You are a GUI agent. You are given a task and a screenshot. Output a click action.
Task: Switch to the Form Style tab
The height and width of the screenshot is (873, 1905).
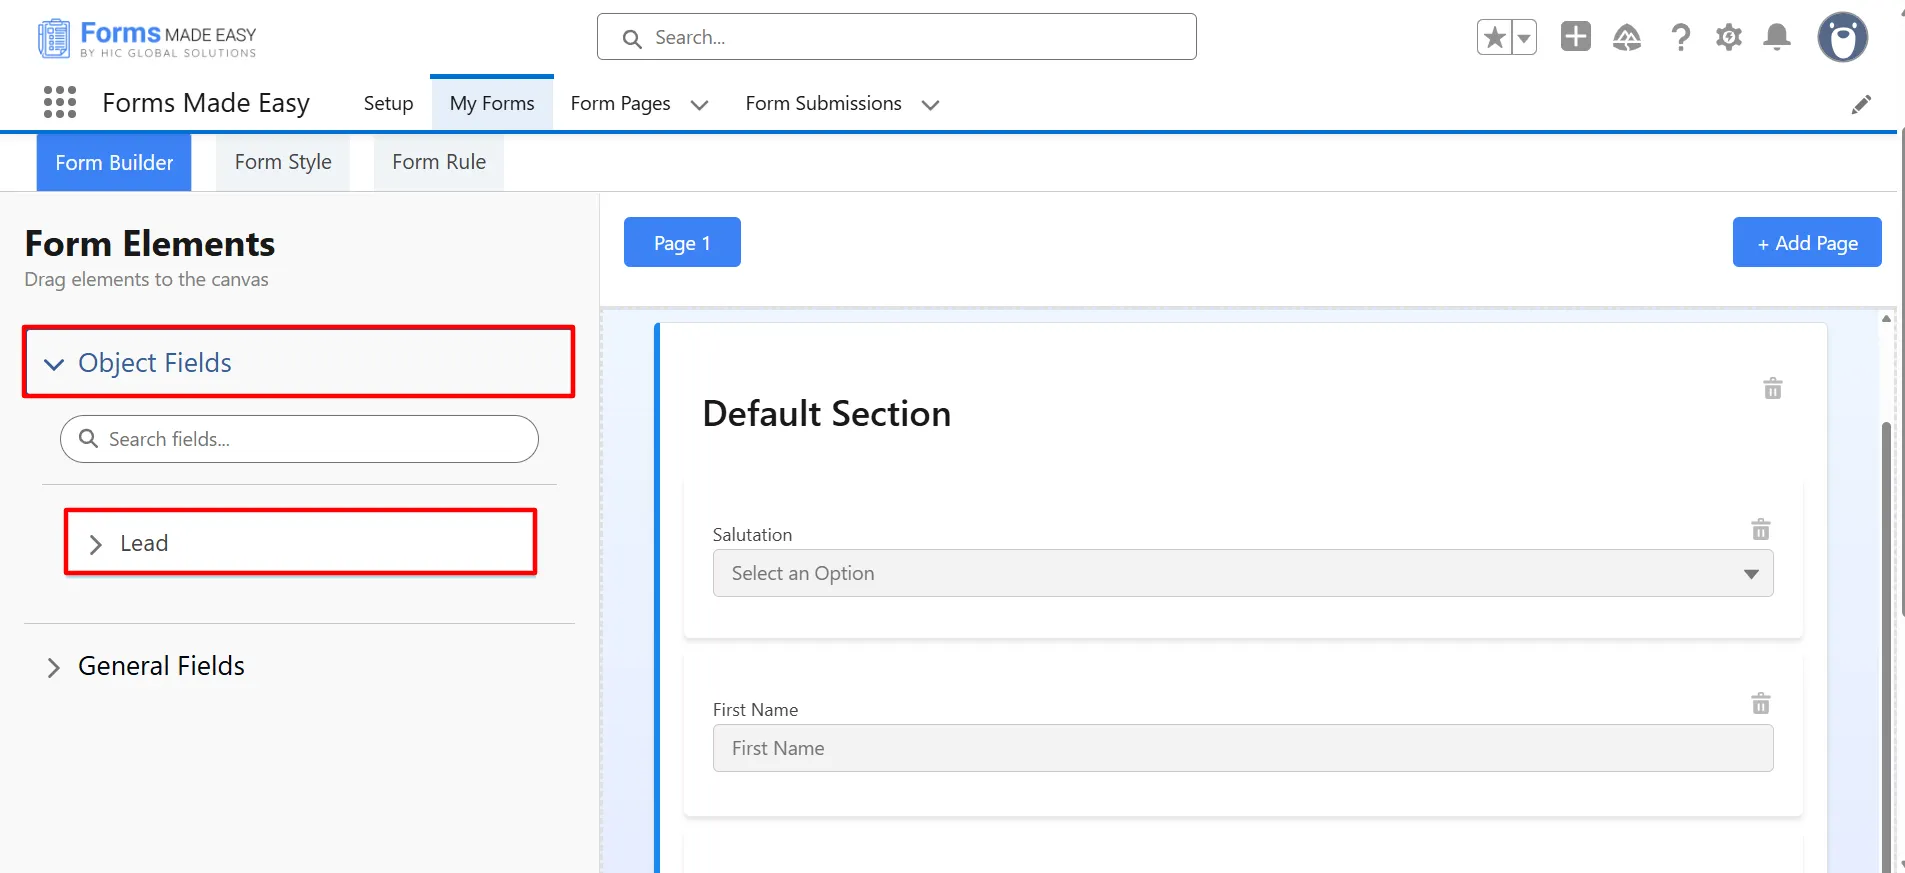(283, 162)
